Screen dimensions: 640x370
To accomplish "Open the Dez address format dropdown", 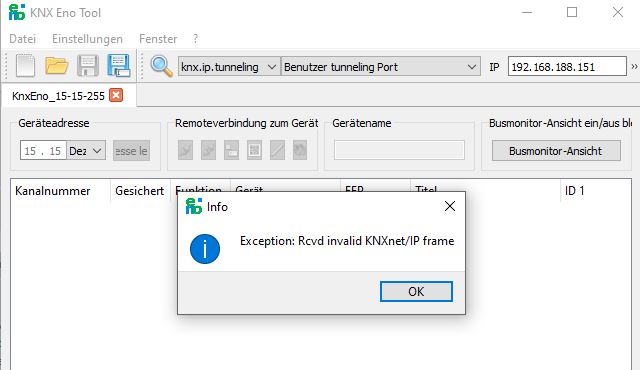I will (x=86, y=151).
